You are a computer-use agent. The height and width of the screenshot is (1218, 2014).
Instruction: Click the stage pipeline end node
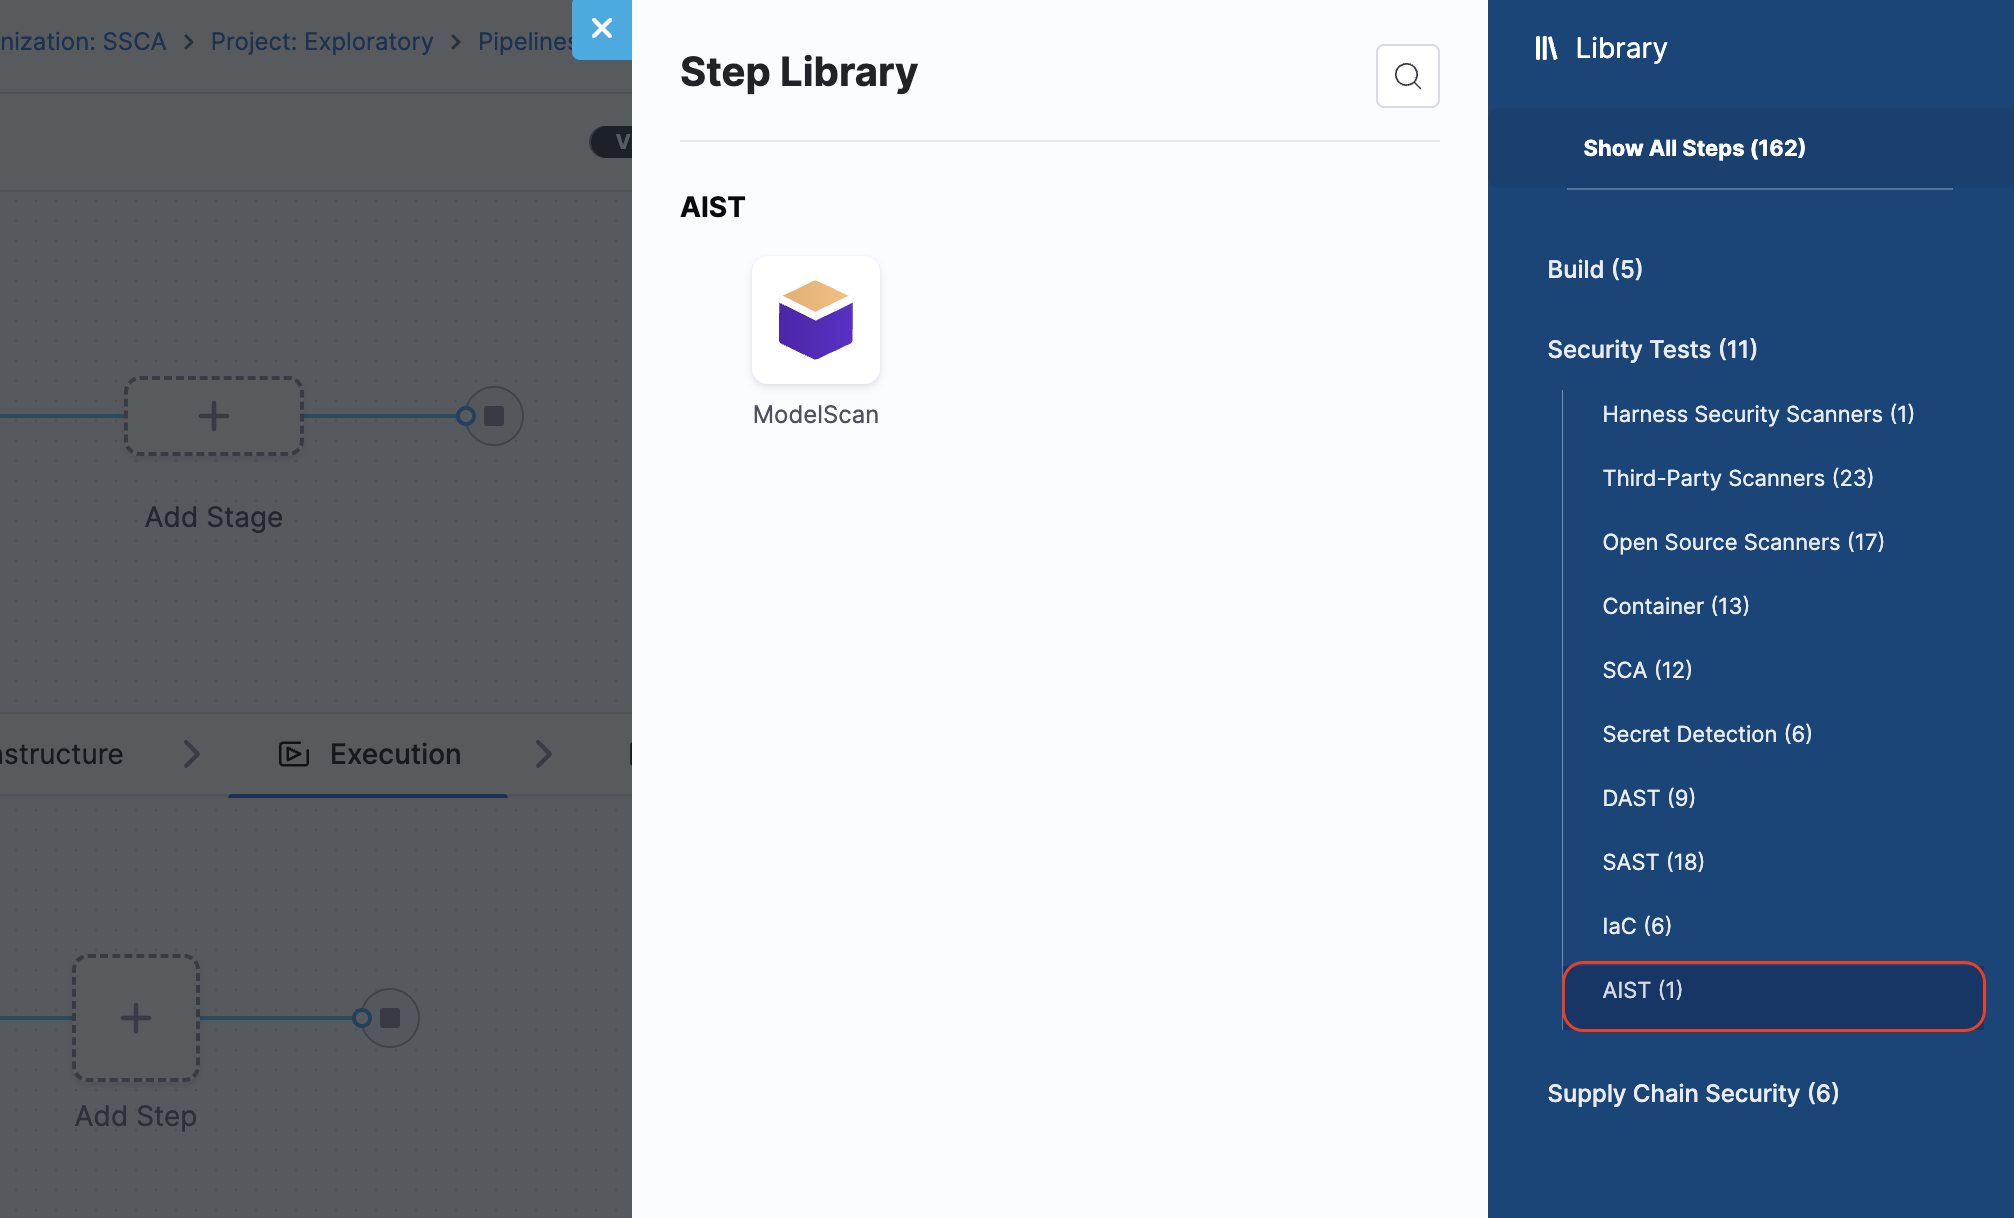[494, 416]
